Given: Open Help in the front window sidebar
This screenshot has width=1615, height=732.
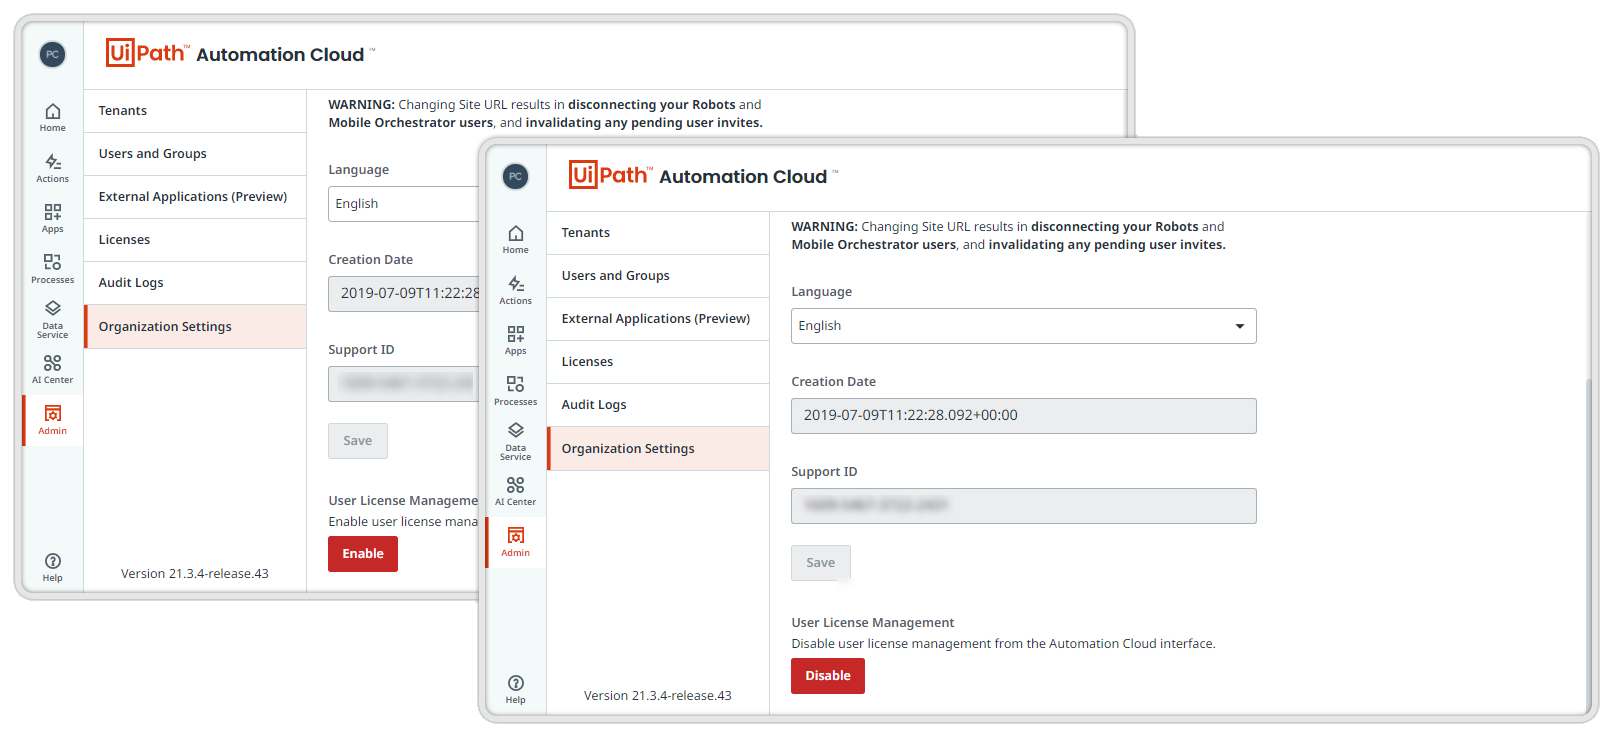Looking at the screenshot, I should pos(515,690).
